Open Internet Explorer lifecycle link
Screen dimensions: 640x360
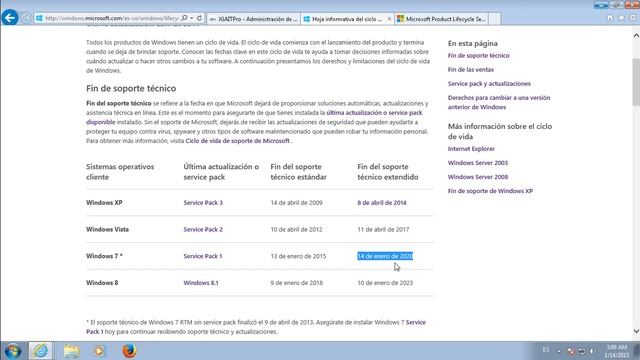click(471, 149)
